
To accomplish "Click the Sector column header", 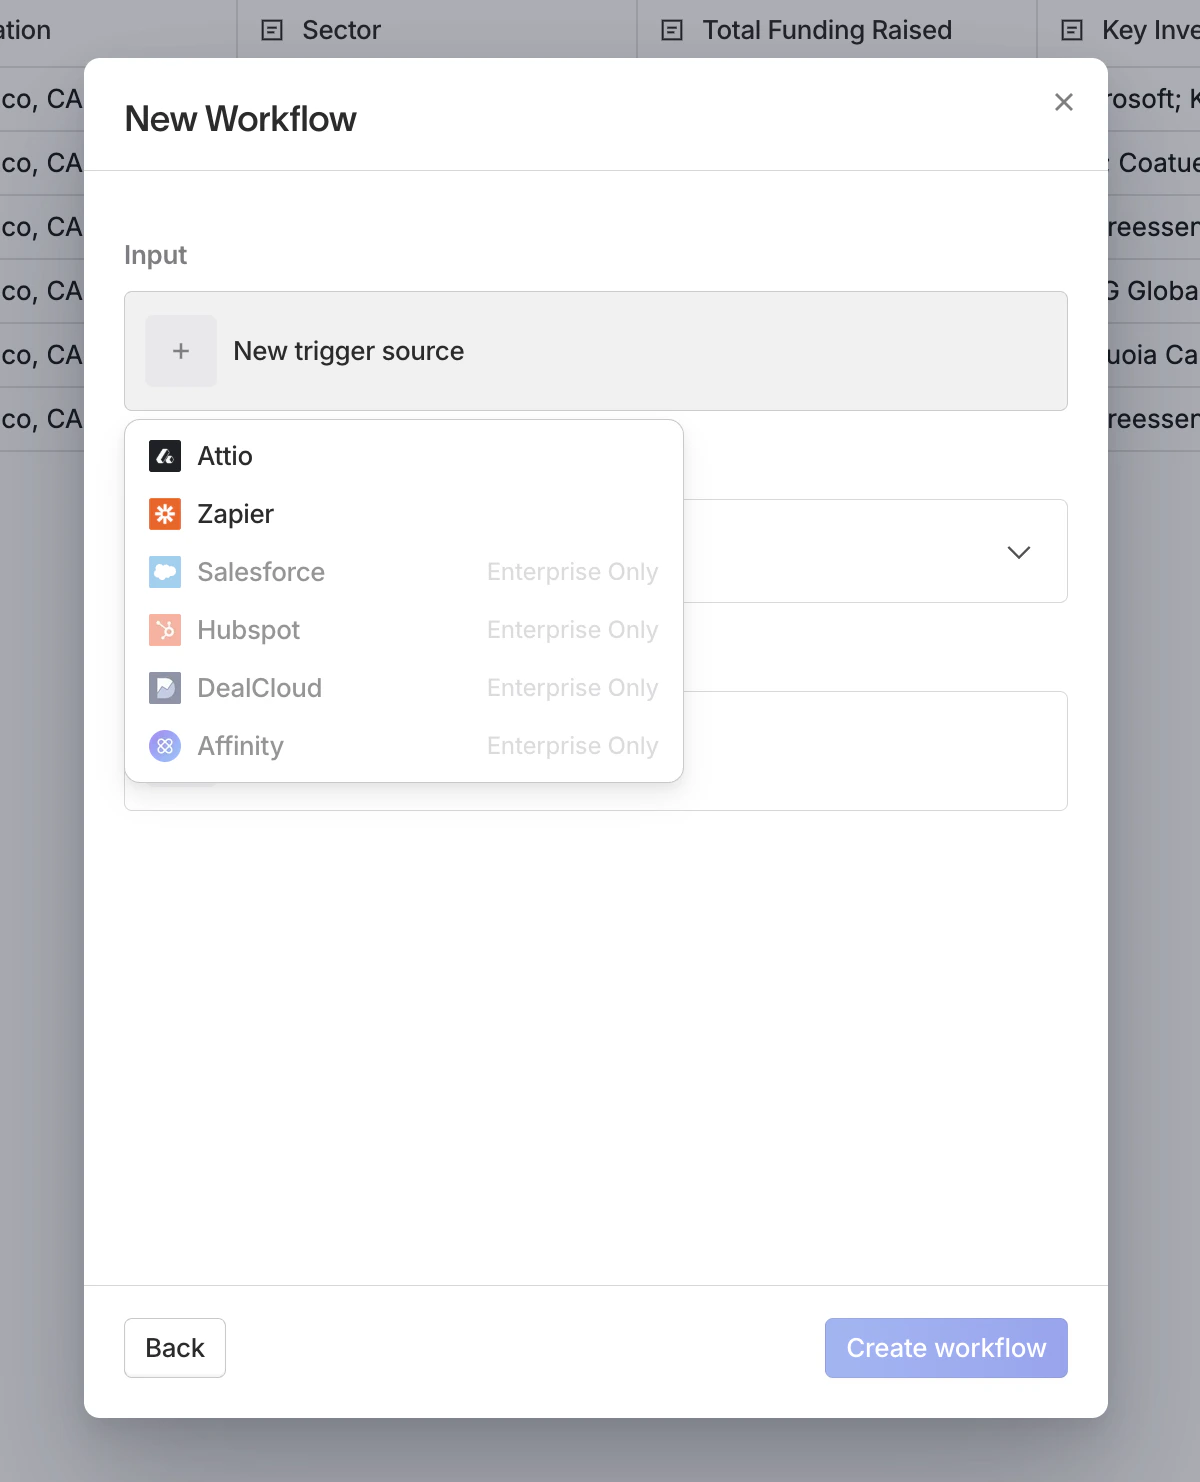I will [437, 30].
